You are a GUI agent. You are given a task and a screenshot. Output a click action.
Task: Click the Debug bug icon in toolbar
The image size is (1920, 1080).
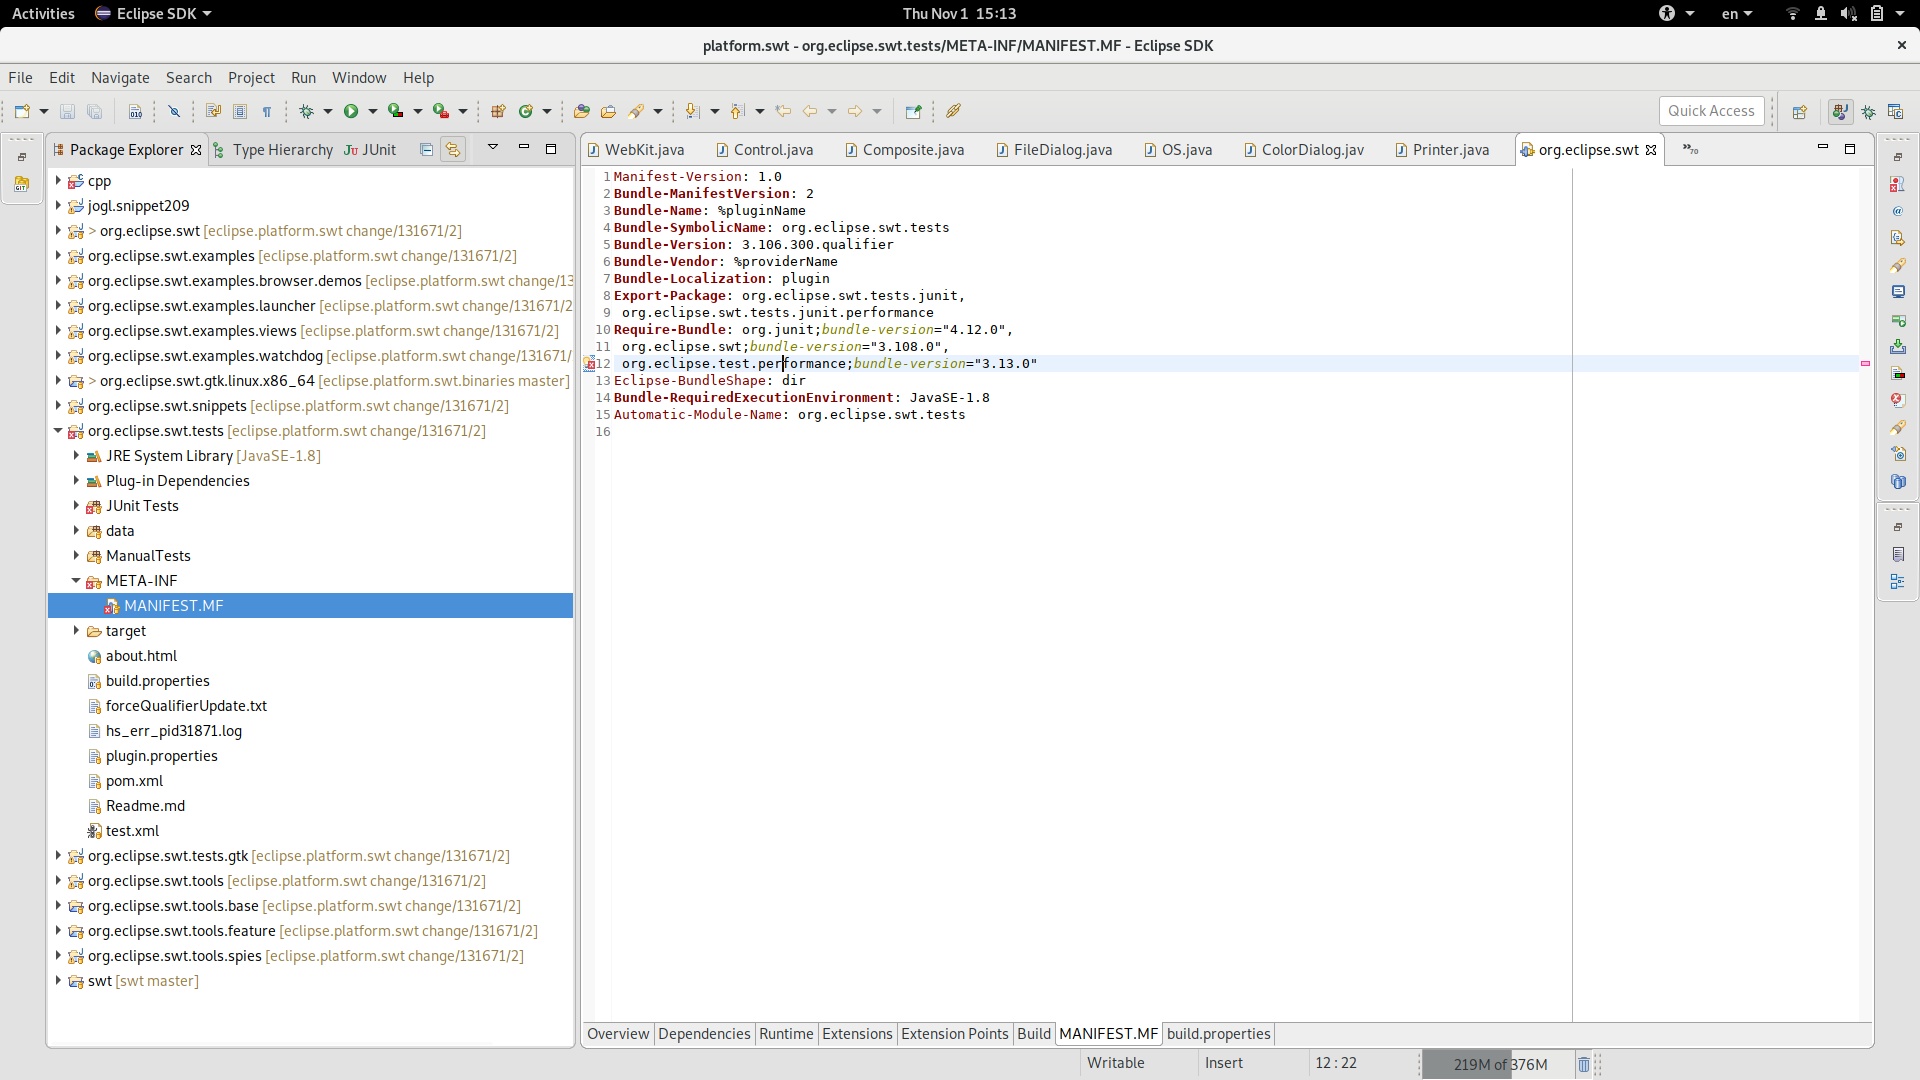(x=307, y=111)
